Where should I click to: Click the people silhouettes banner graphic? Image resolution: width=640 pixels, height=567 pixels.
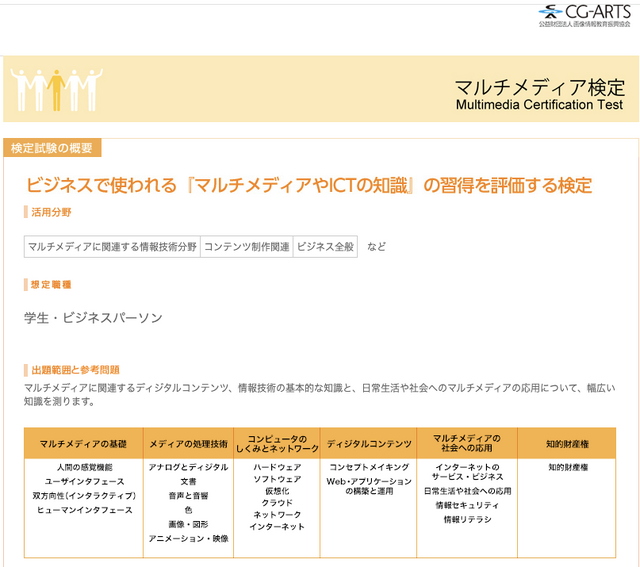coord(56,90)
